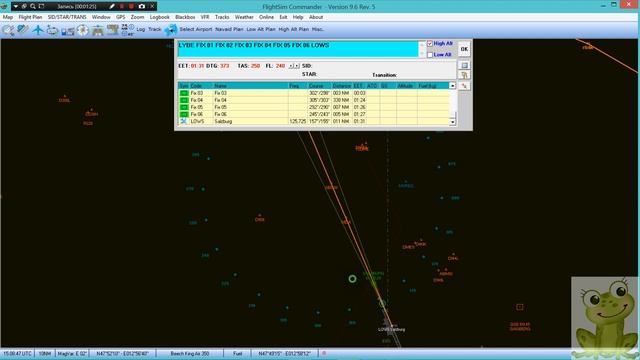640x360 pixels.
Task: Open the Blackbox menu
Action: pos(185,17)
